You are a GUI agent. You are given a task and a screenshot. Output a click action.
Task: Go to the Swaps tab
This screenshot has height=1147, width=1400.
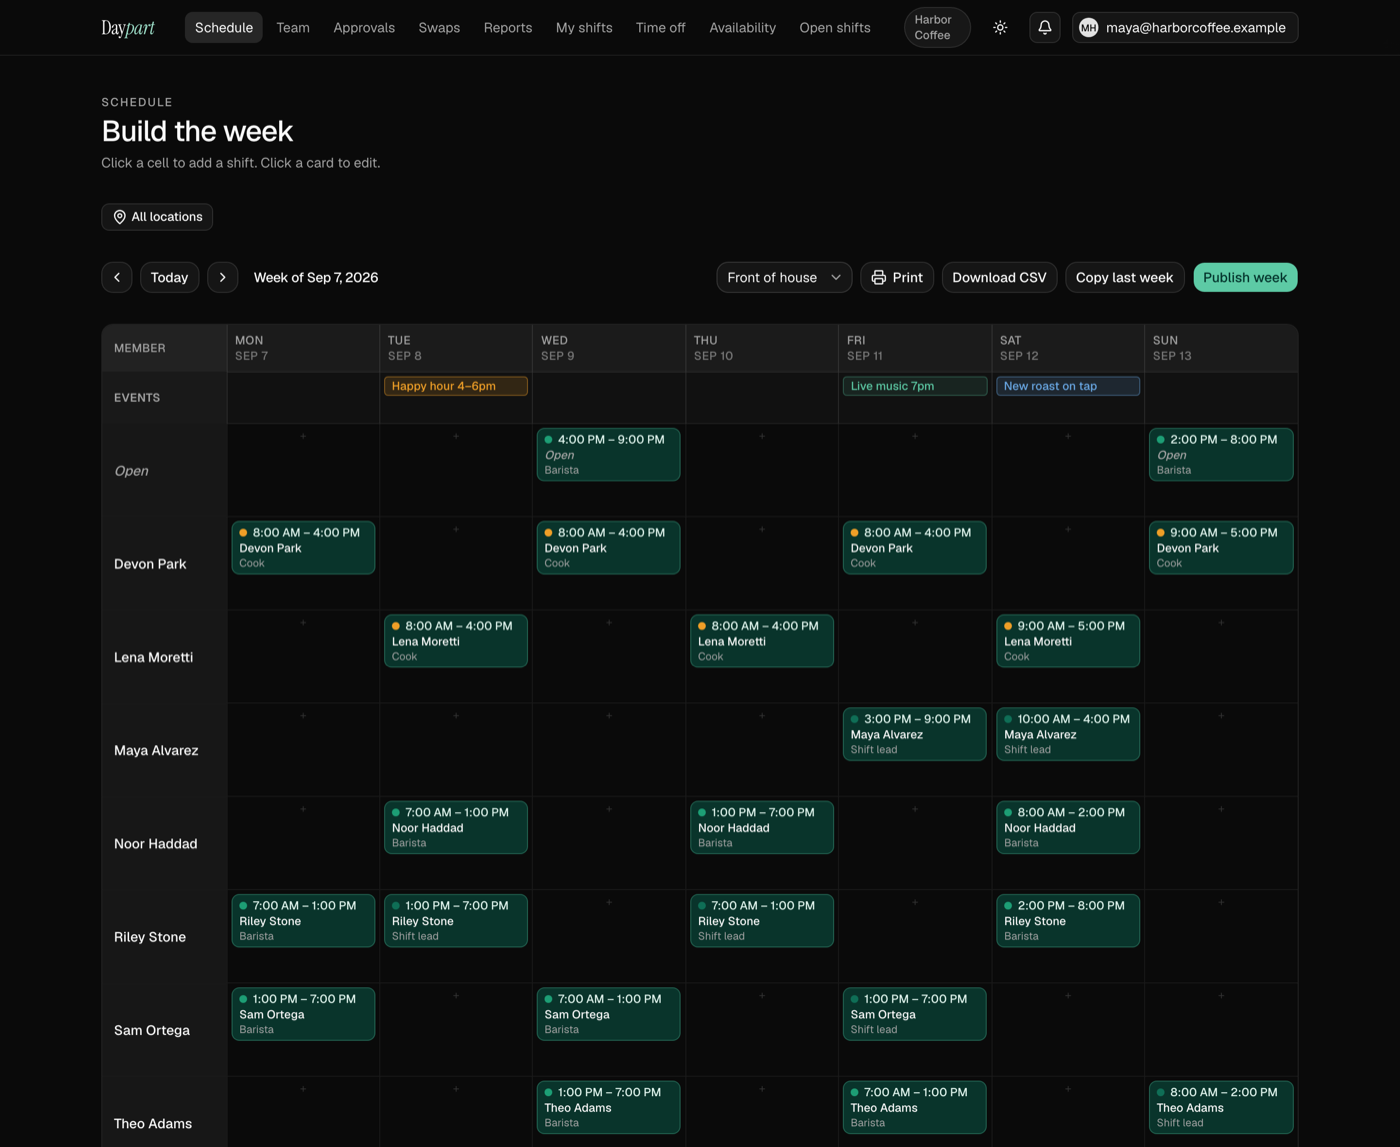pyautogui.click(x=439, y=28)
